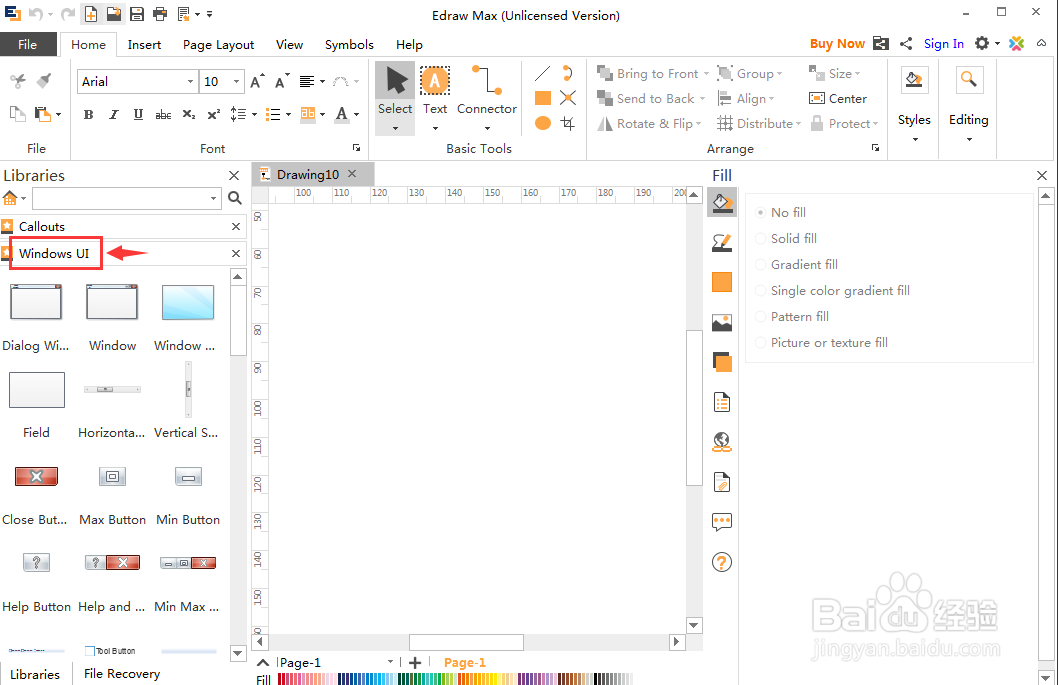Toggle italic formatting

pyautogui.click(x=113, y=115)
